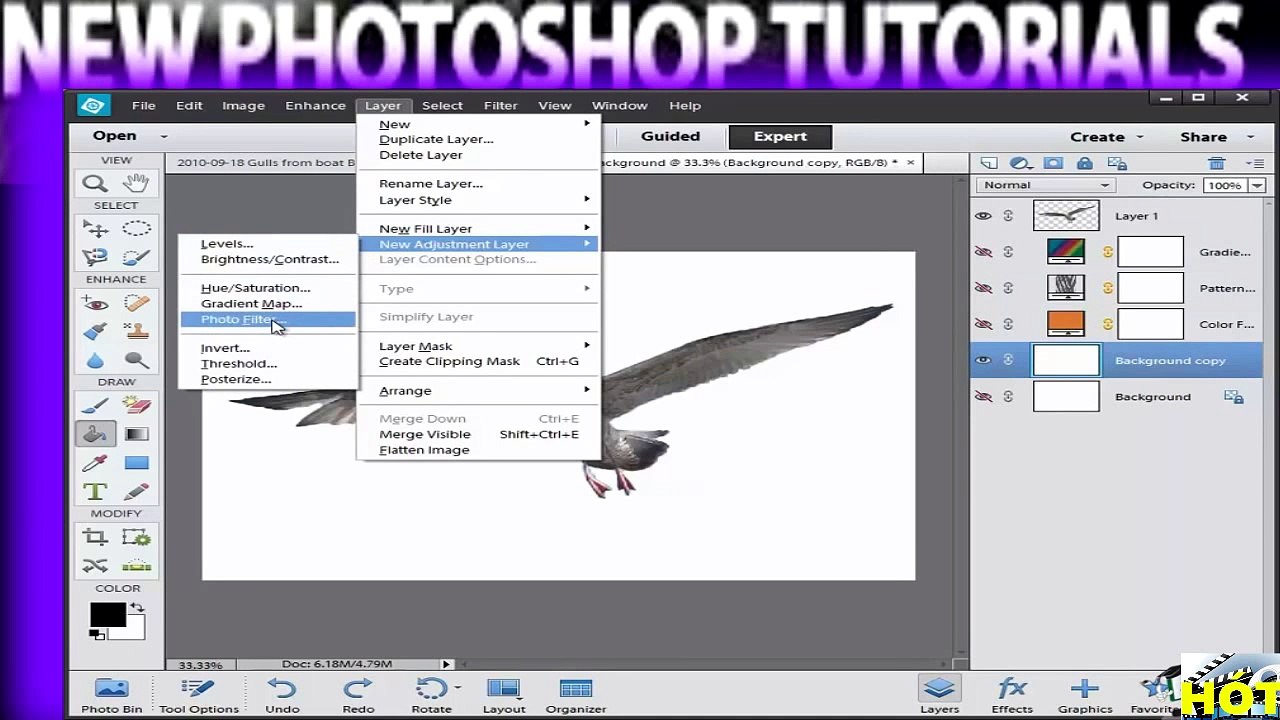Open the blend mode Normal dropdown
1280x720 pixels.
(1045, 185)
